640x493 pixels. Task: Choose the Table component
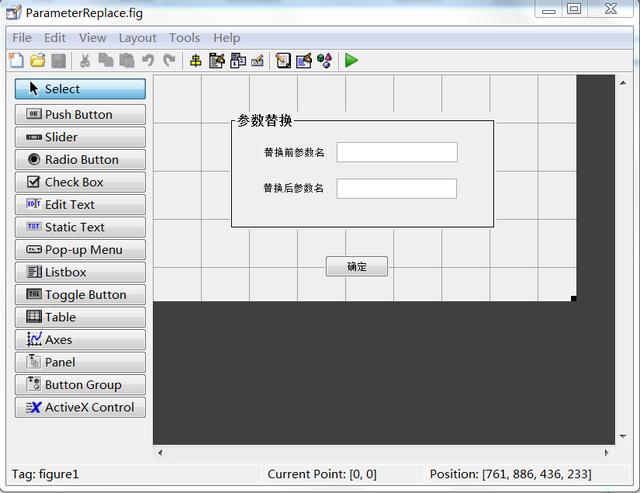[80, 317]
